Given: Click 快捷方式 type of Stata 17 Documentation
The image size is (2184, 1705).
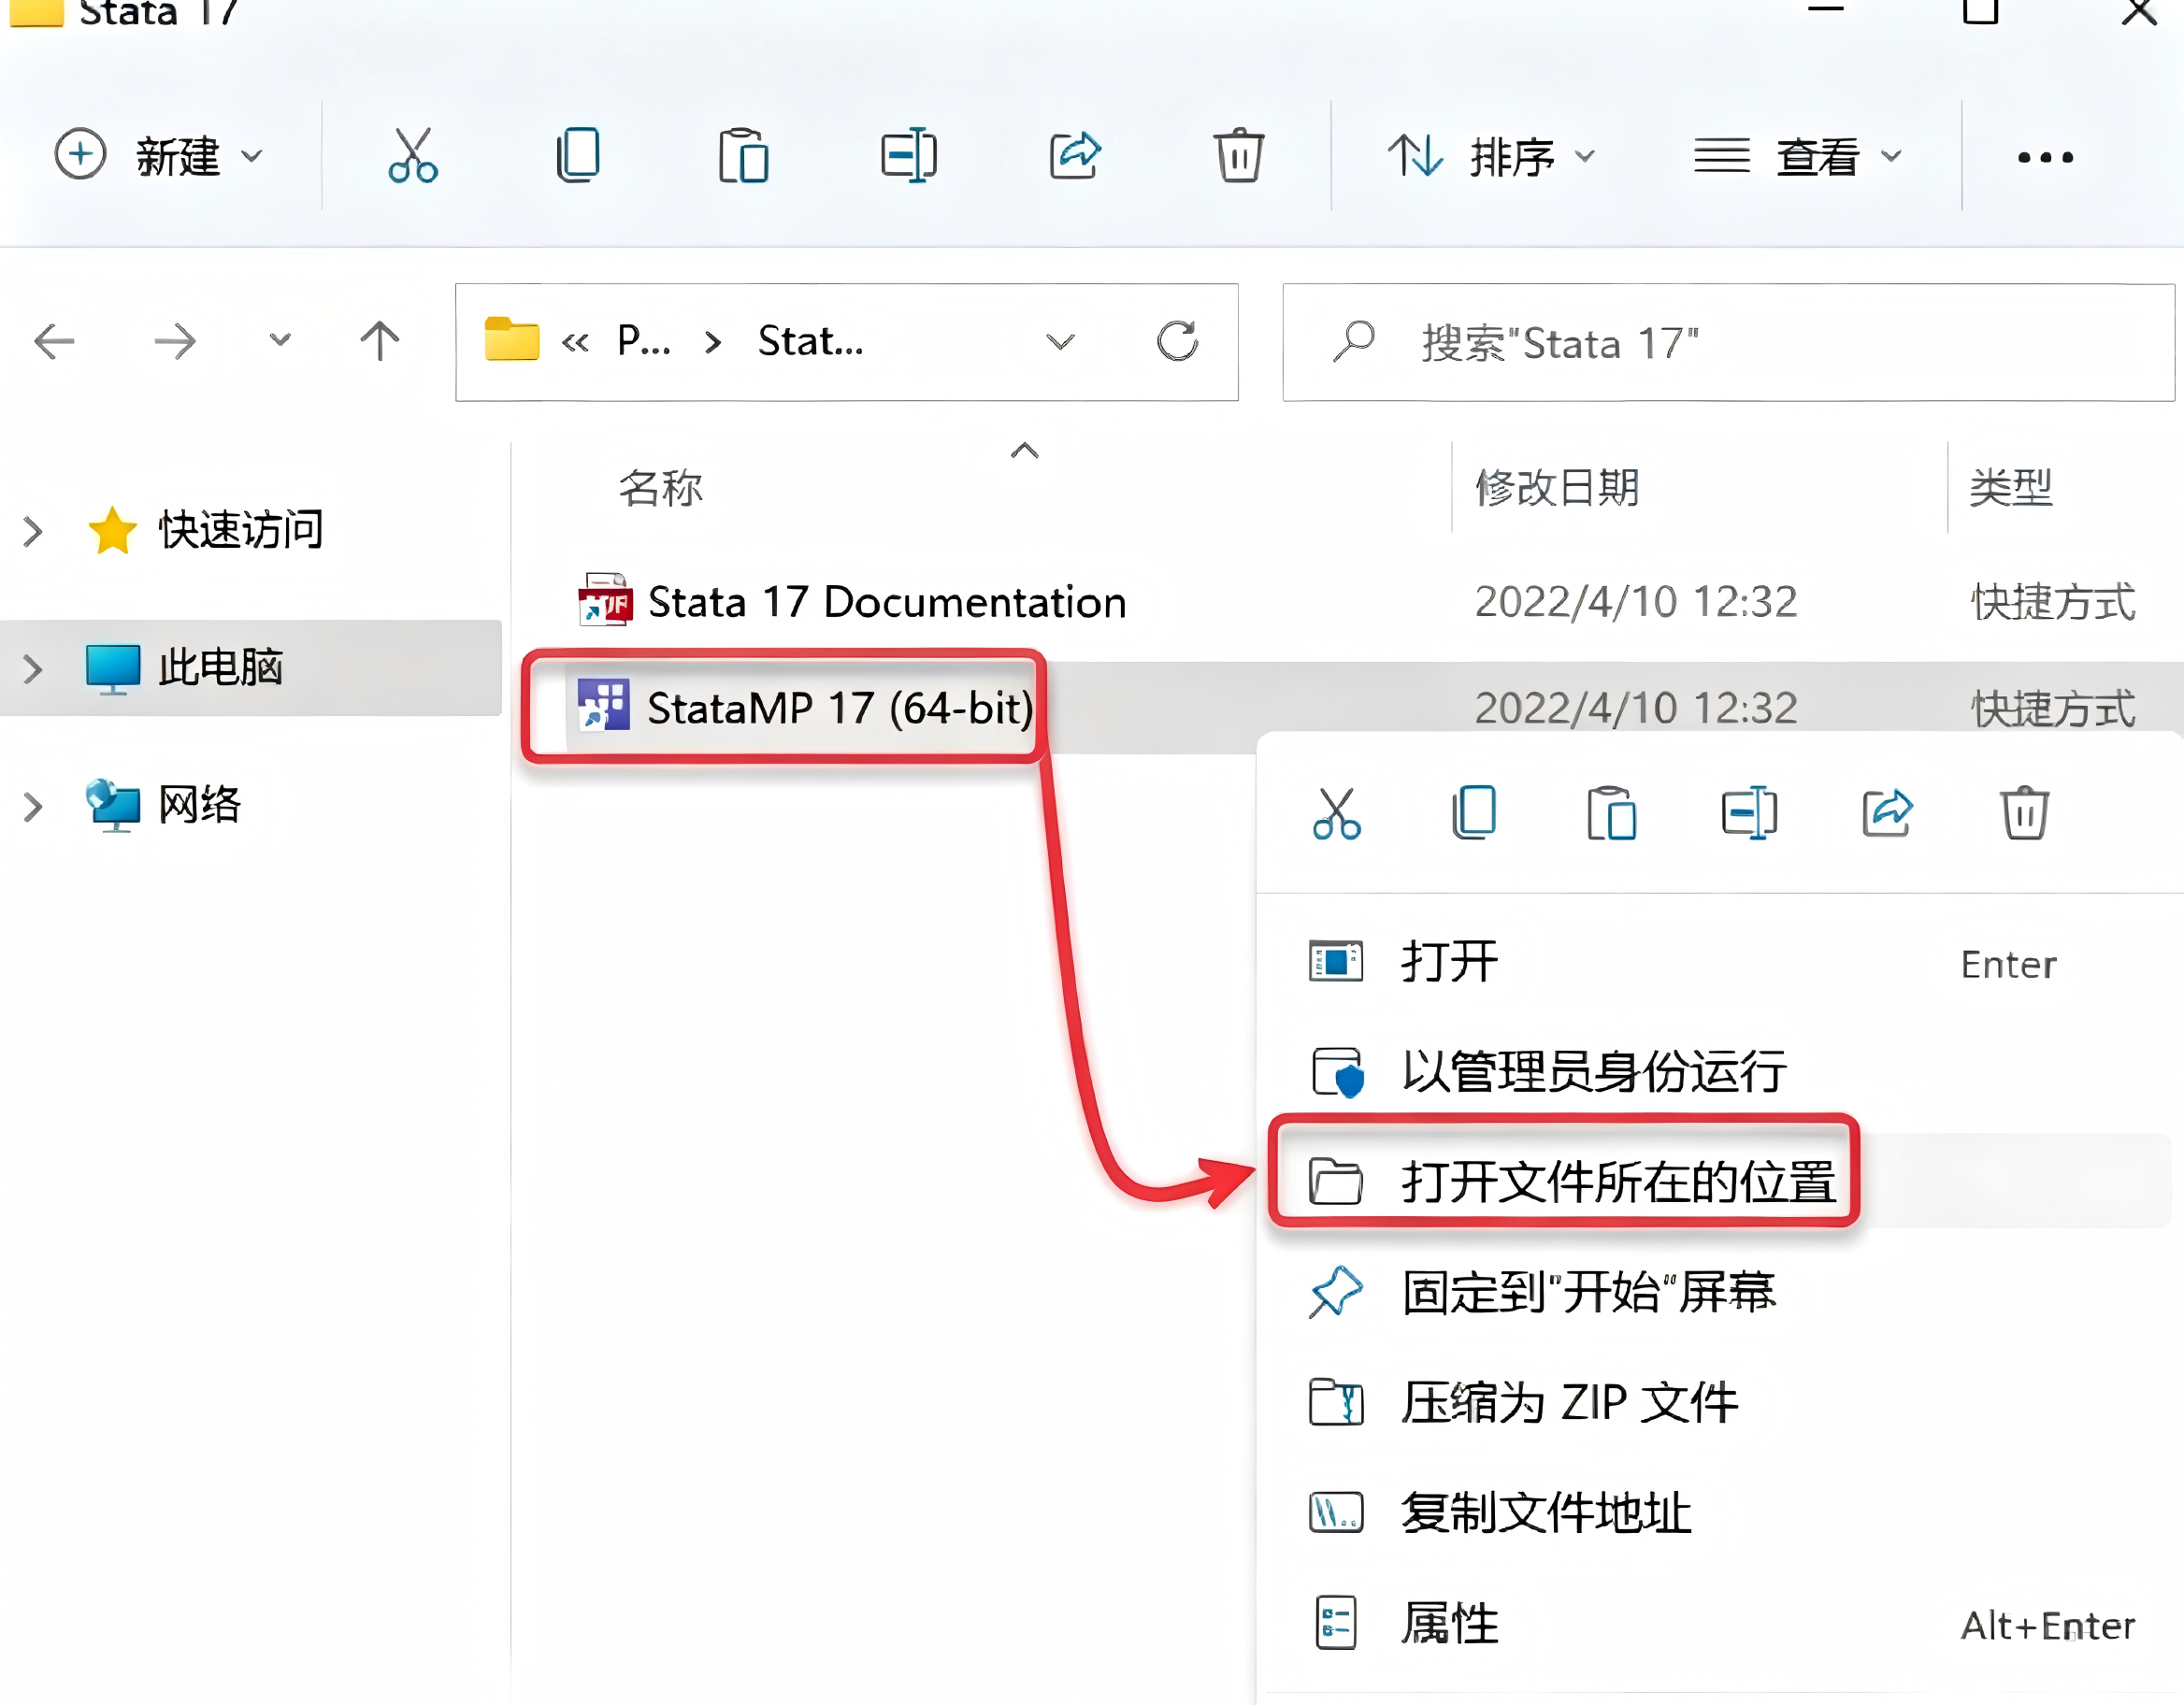Looking at the screenshot, I should (x=2053, y=602).
